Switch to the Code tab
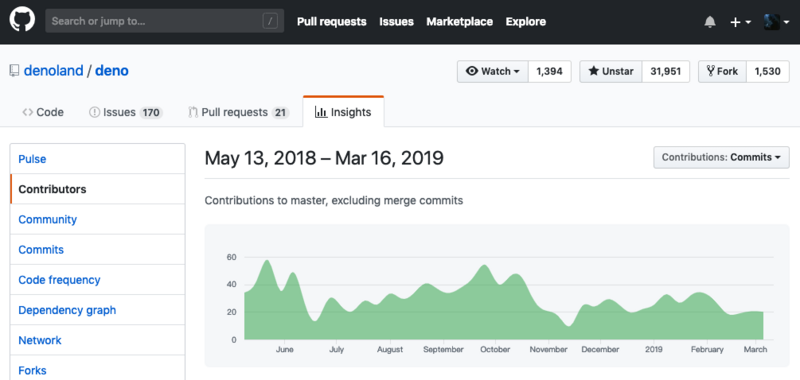The width and height of the screenshot is (800, 380). tap(43, 112)
